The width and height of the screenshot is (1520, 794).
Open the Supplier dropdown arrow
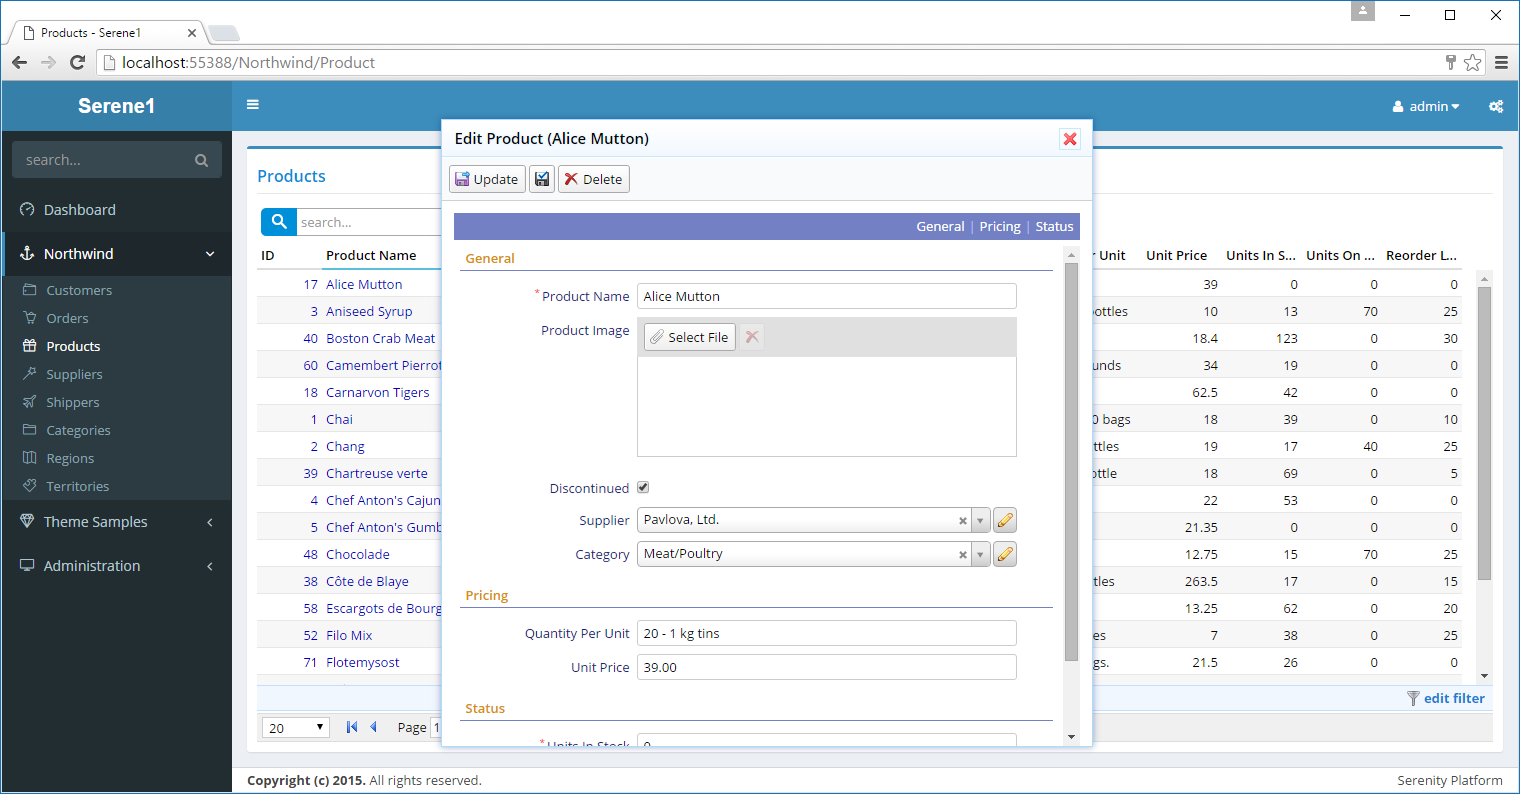click(x=980, y=520)
